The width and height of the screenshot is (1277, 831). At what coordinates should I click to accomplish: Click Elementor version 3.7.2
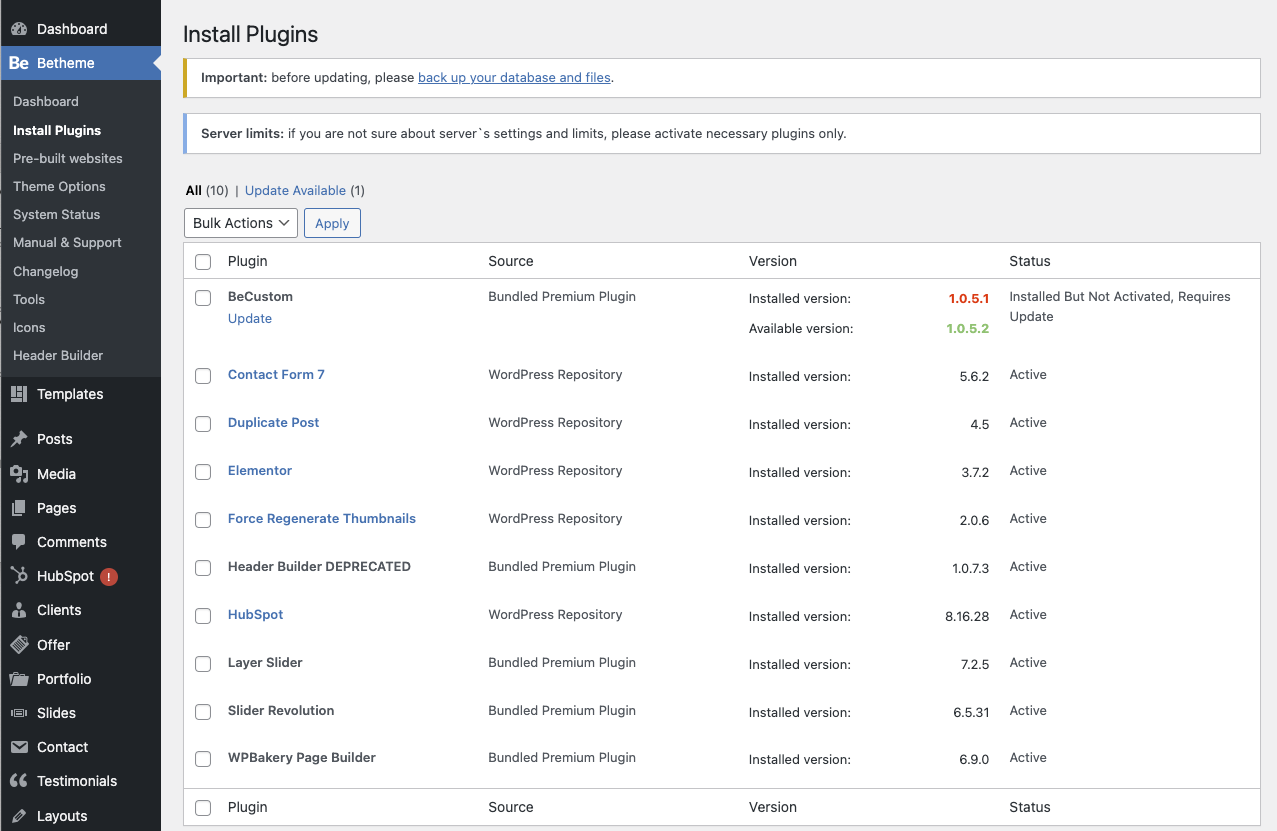click(x=975, y=472)
